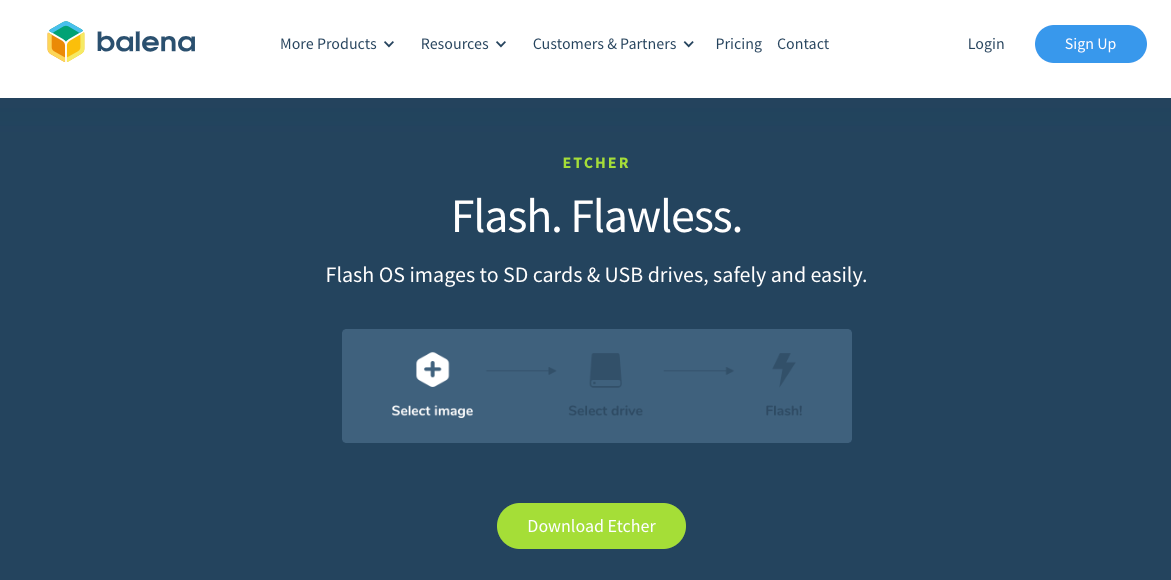Expand the More Products chevron
The width and height of the screenshot is (1171, 580).
click(389, 44)
